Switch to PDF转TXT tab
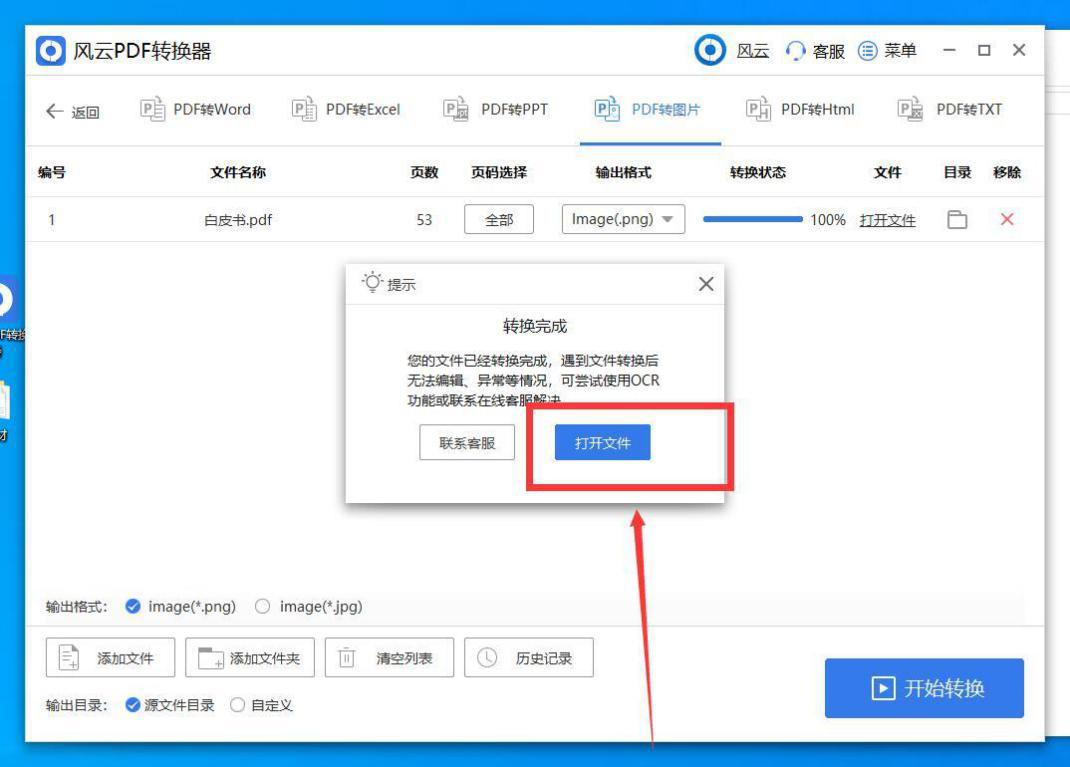Image resolution: width=1070 pixels, height=767 pixels. tap(950, 110)
